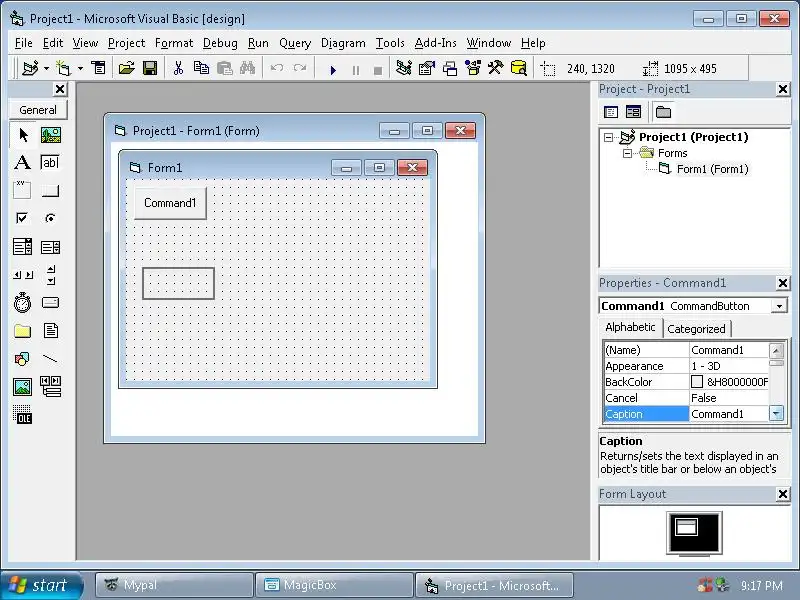800x600 pixels.
Task: Select the ListBox control tool
Action: pyautogui.click(x=51, y=247)
